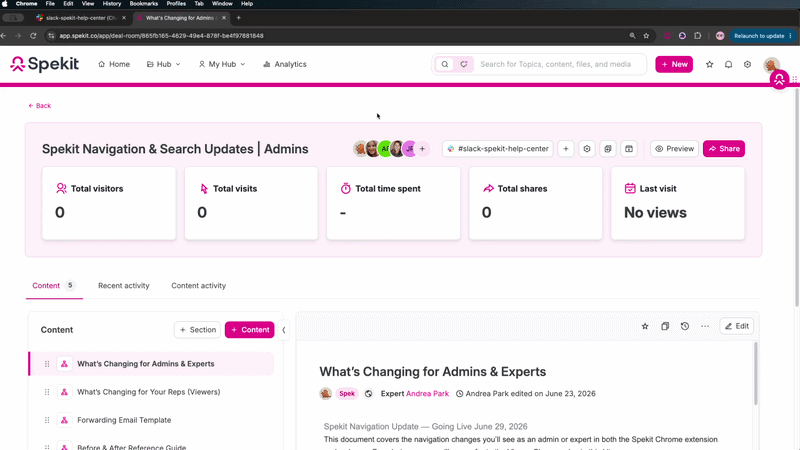Image resolution: width=800 pixels, height=450 pixels.
Task: Open browser extensions puzzle icon
Action: [x=697, y=36]
